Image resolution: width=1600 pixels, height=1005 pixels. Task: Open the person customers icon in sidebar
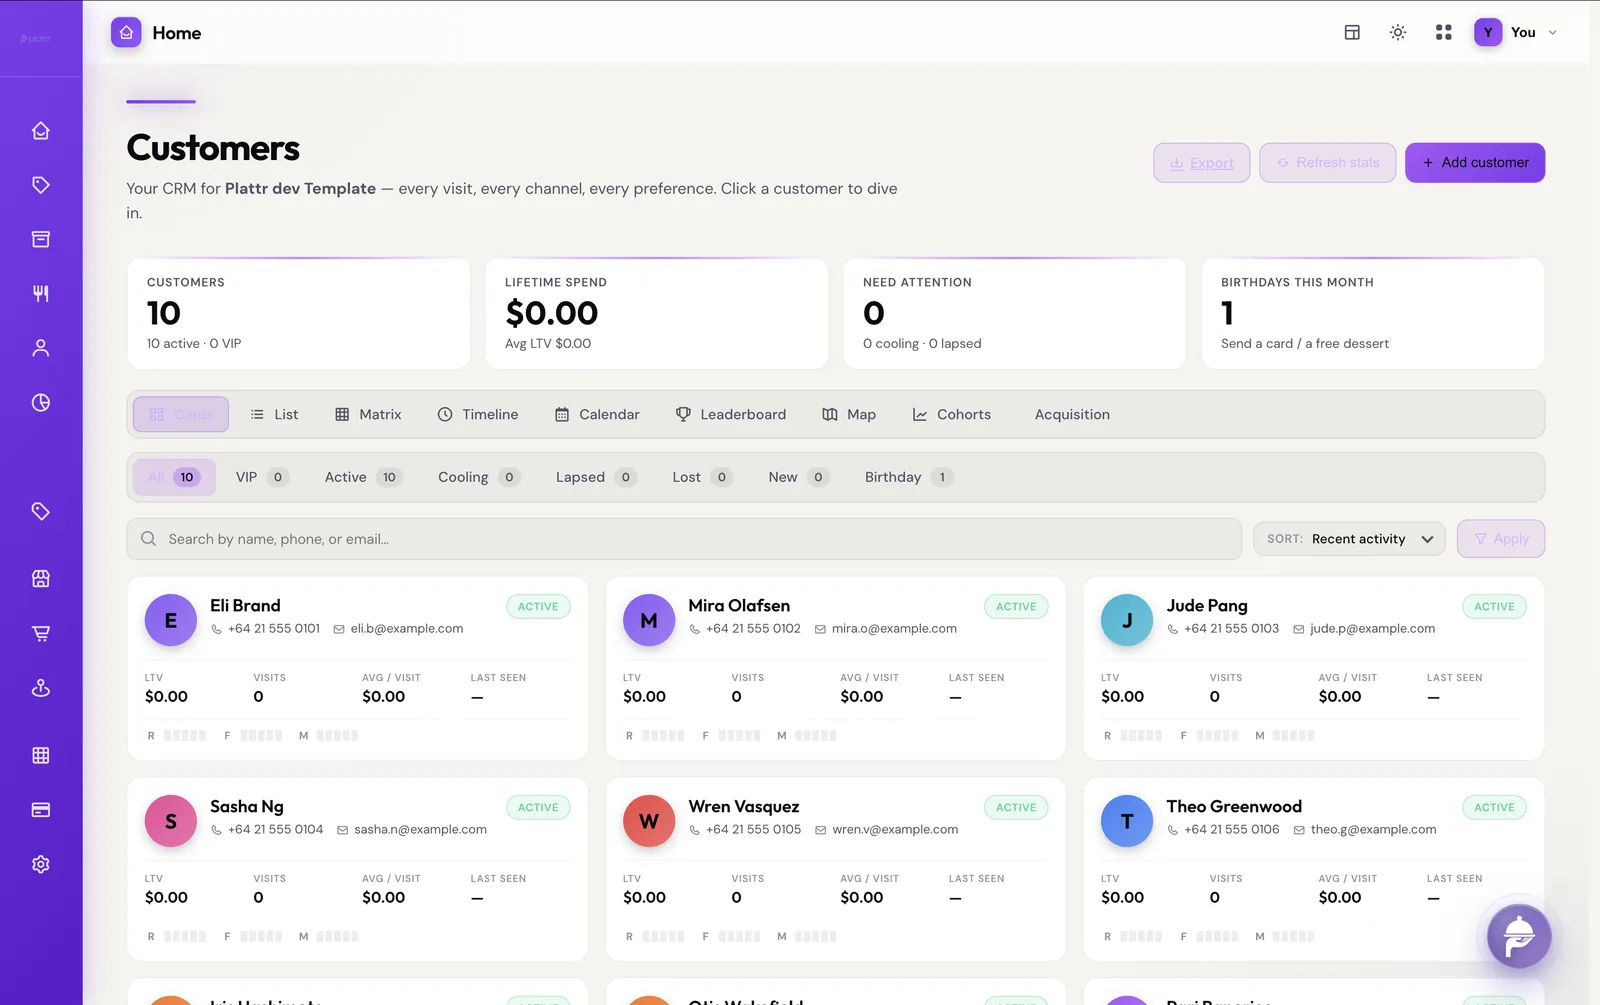click(41, 348)
